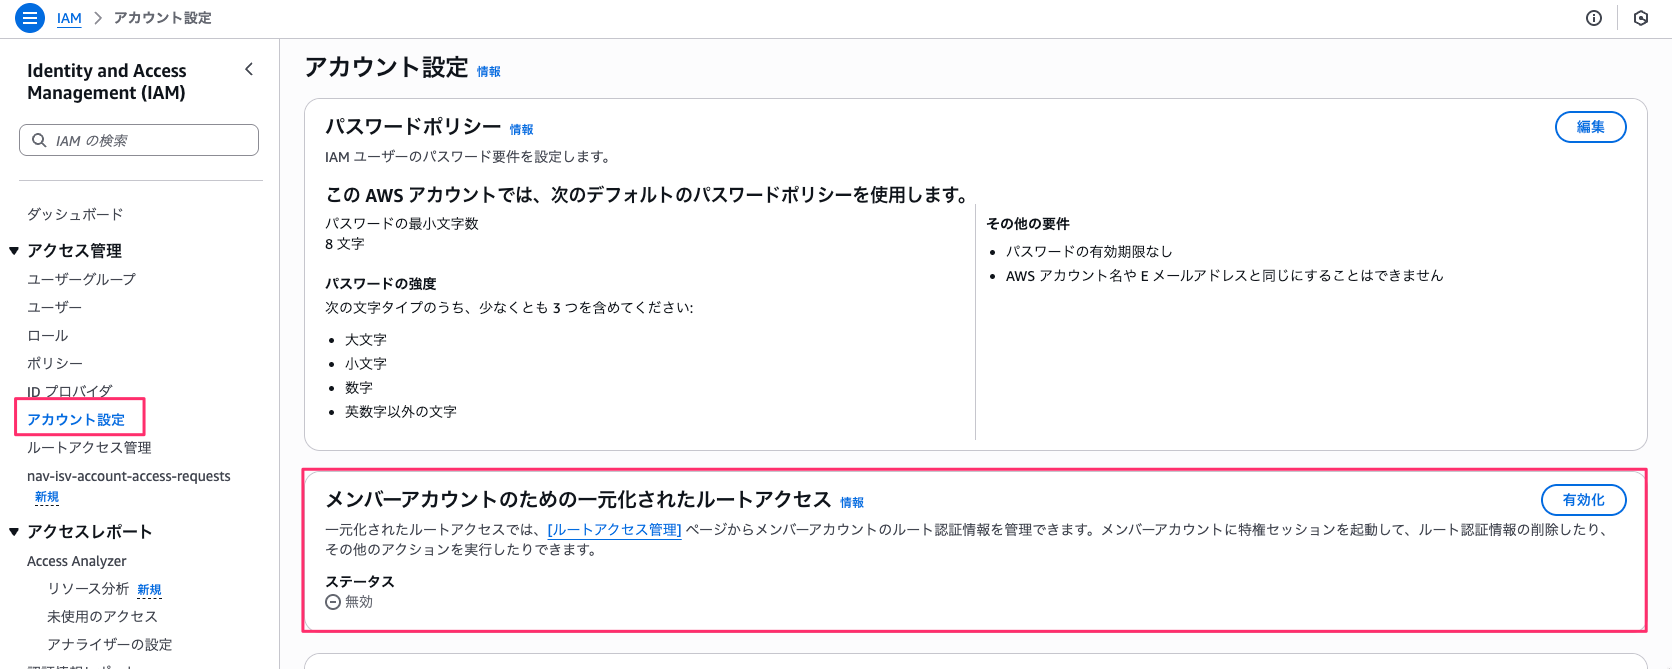Click 情報 link beside パスワードポリシー
This screenshot has width=1672, height=669.
(521, 130)
